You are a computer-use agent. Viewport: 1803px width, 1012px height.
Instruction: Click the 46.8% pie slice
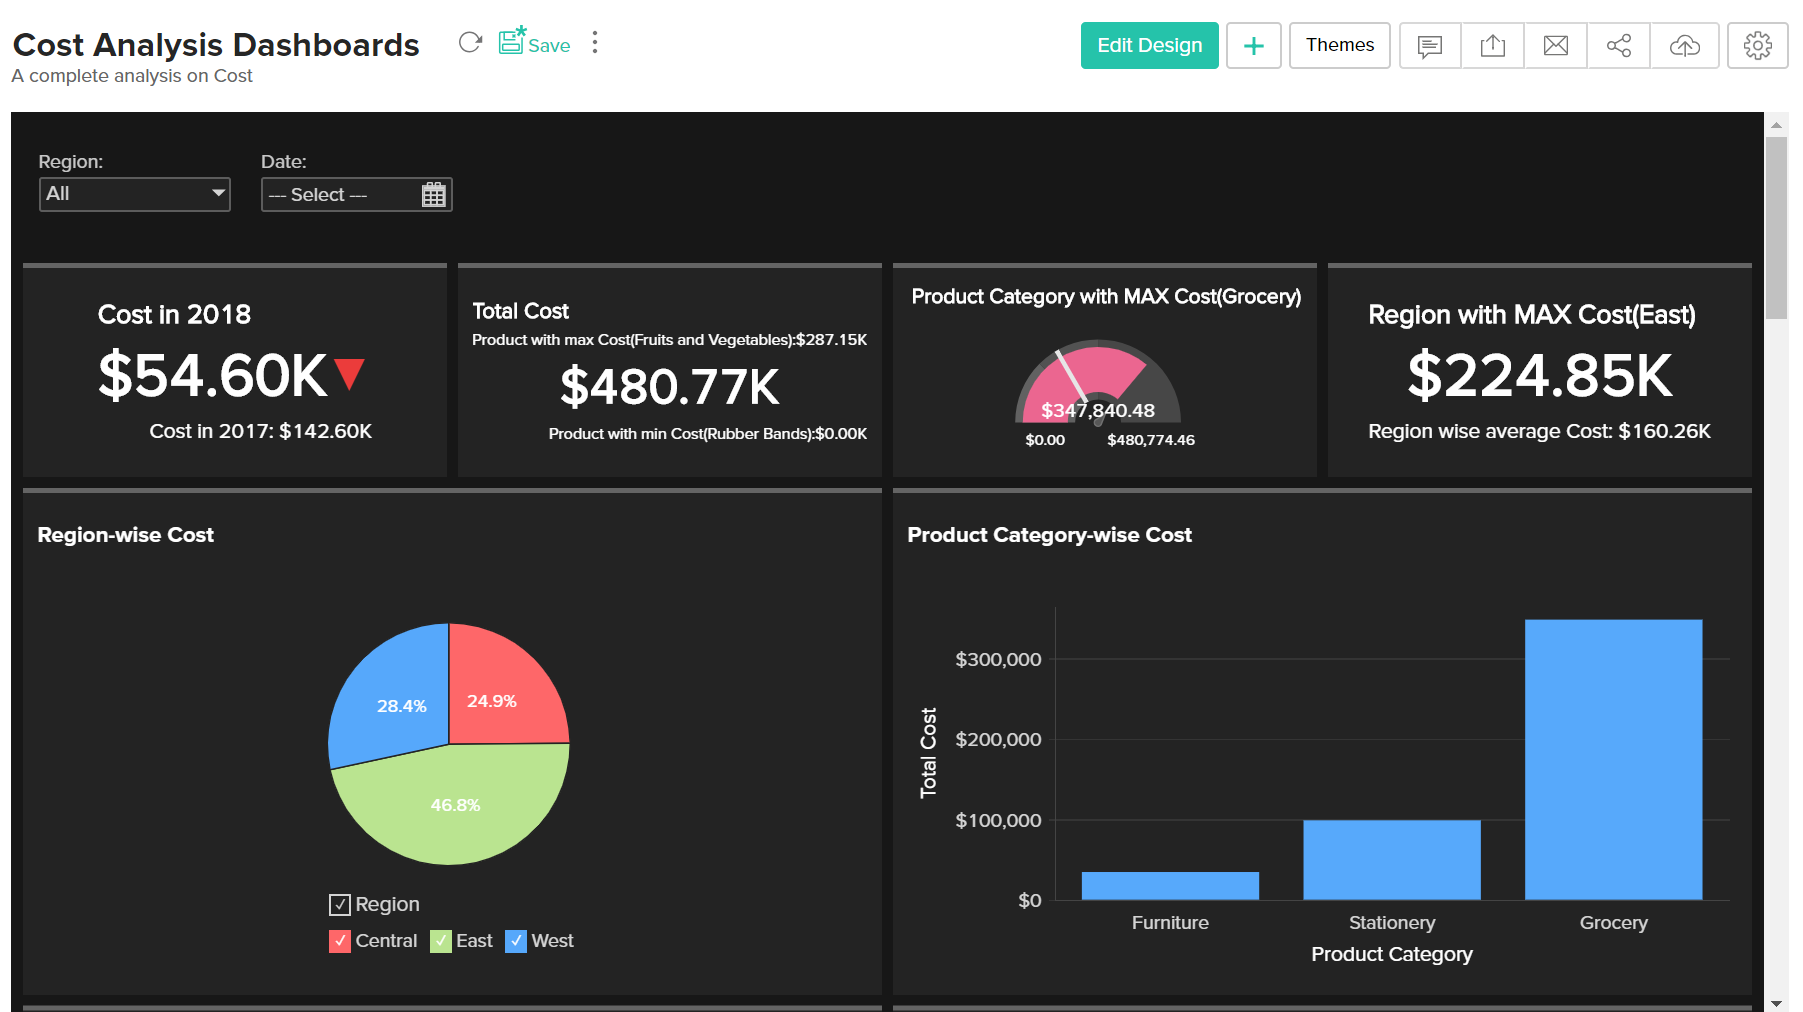[455, 805]
